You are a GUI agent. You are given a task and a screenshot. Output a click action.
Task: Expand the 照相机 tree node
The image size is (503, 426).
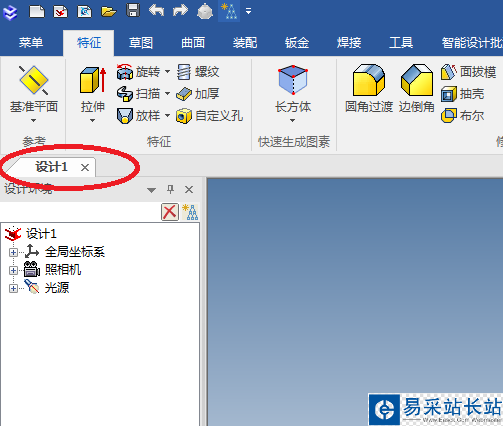pos(13,270)
